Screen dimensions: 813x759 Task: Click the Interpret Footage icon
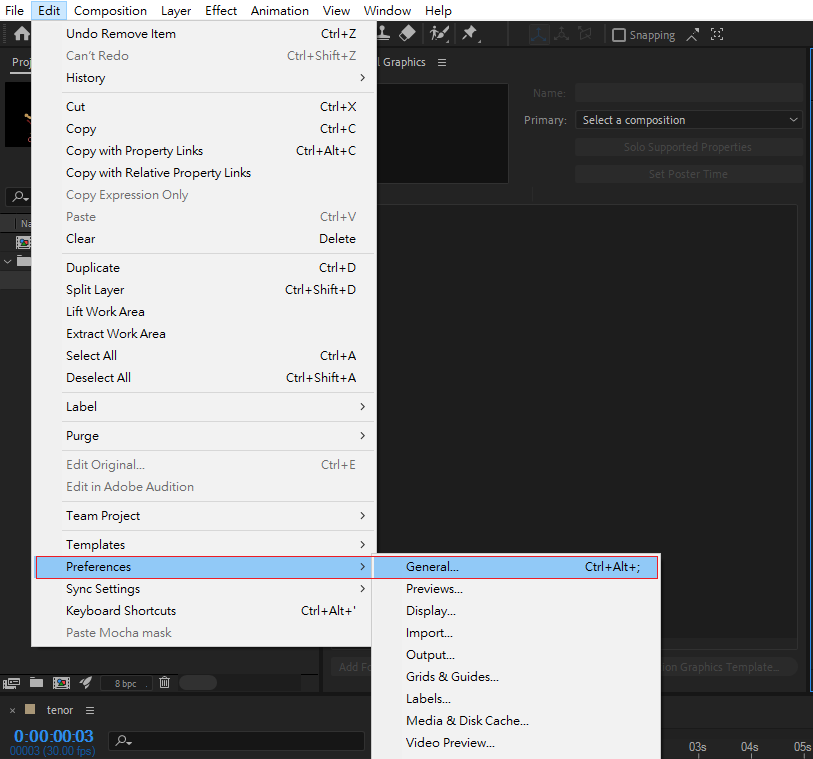click(12, 683)
